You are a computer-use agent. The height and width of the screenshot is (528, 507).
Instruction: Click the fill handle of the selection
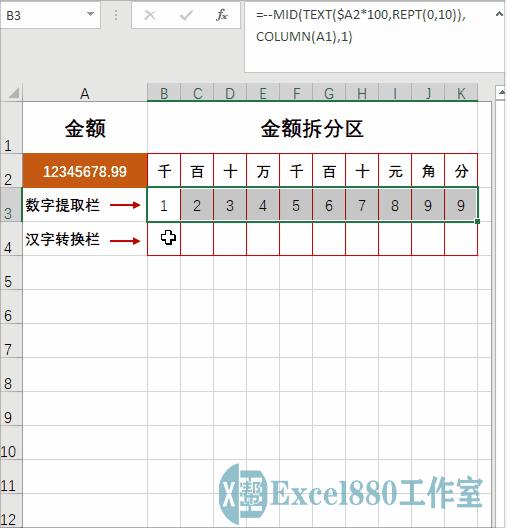coord(477,221)
